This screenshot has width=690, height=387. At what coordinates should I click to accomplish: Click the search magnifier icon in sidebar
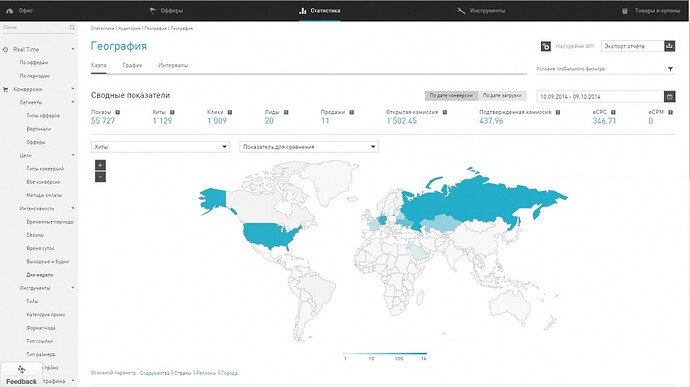pyautogui.click(x=72, y=27)
